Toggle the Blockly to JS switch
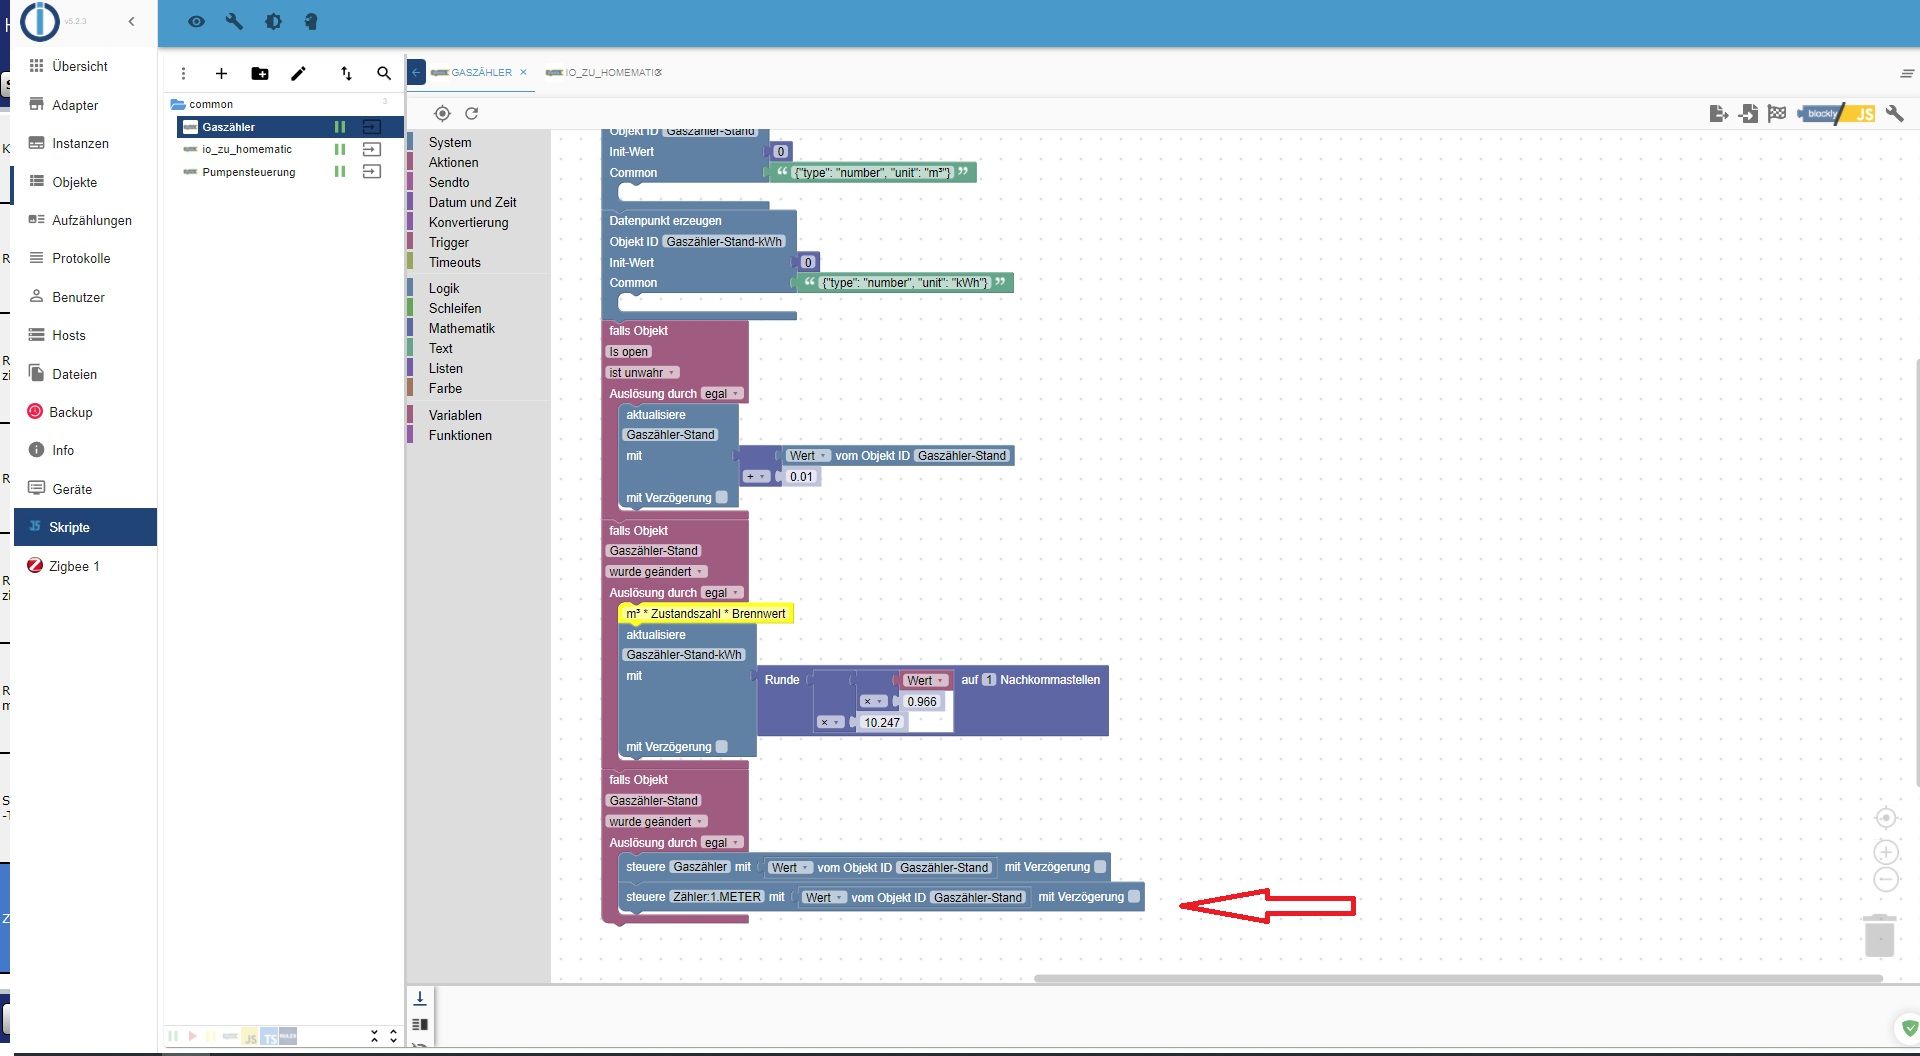Image resolution: width=1920 pixels, height=1056 pixels. [x=1836, y=113]
